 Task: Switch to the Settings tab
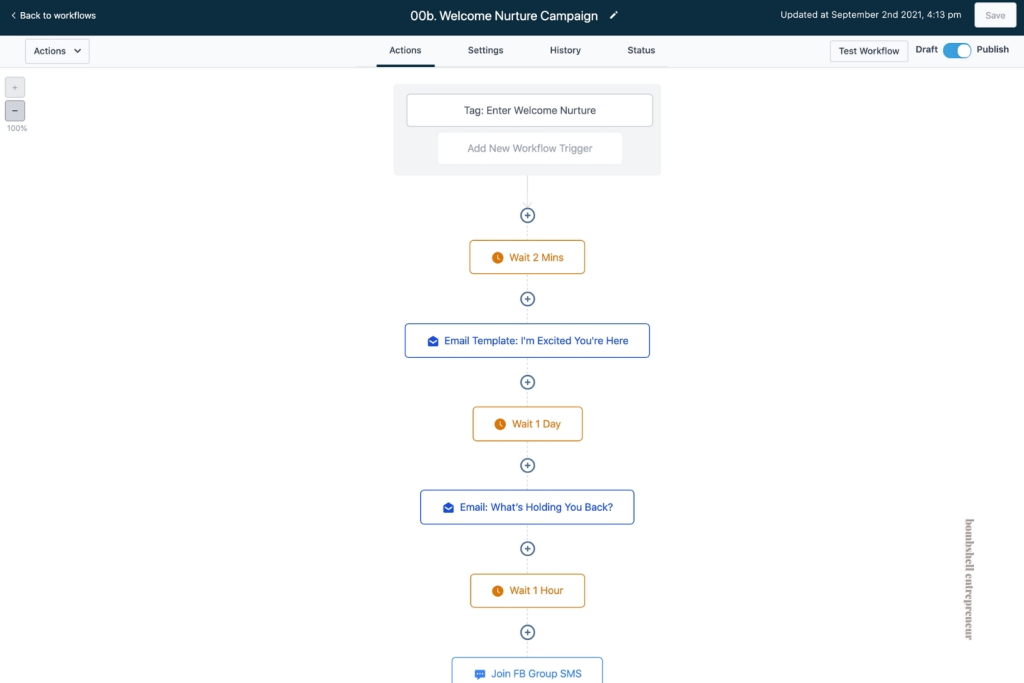[x=485, y=50]
